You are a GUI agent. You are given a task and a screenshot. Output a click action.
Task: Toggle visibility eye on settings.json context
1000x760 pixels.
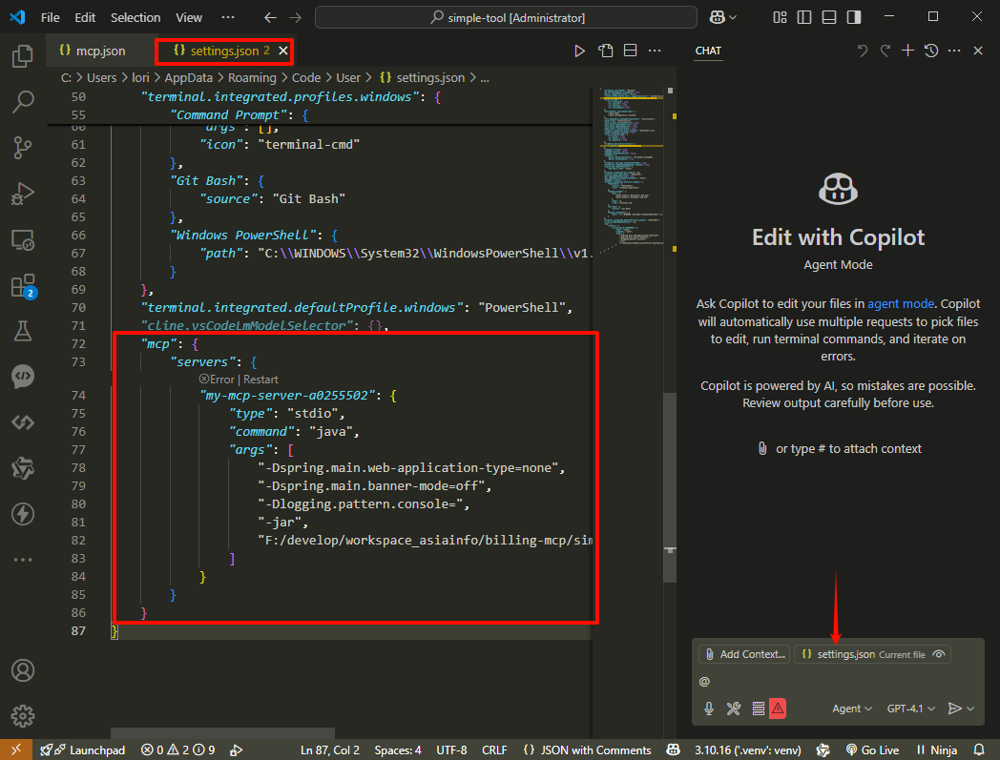tap(938, 654)
